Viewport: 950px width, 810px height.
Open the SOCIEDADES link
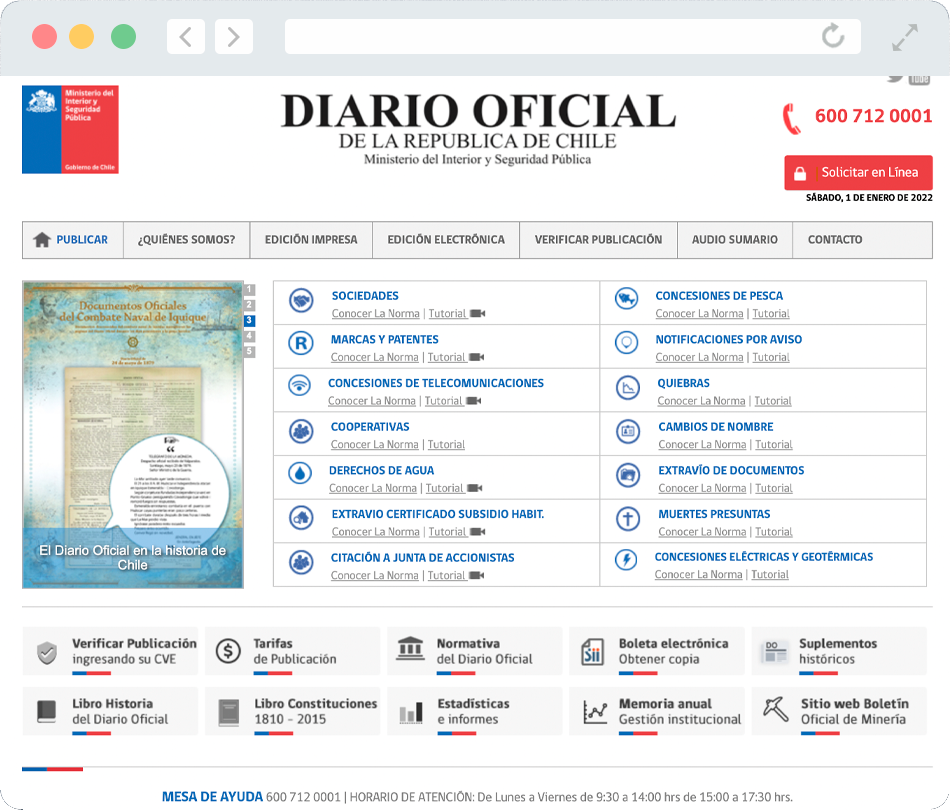tap(365, 296)
